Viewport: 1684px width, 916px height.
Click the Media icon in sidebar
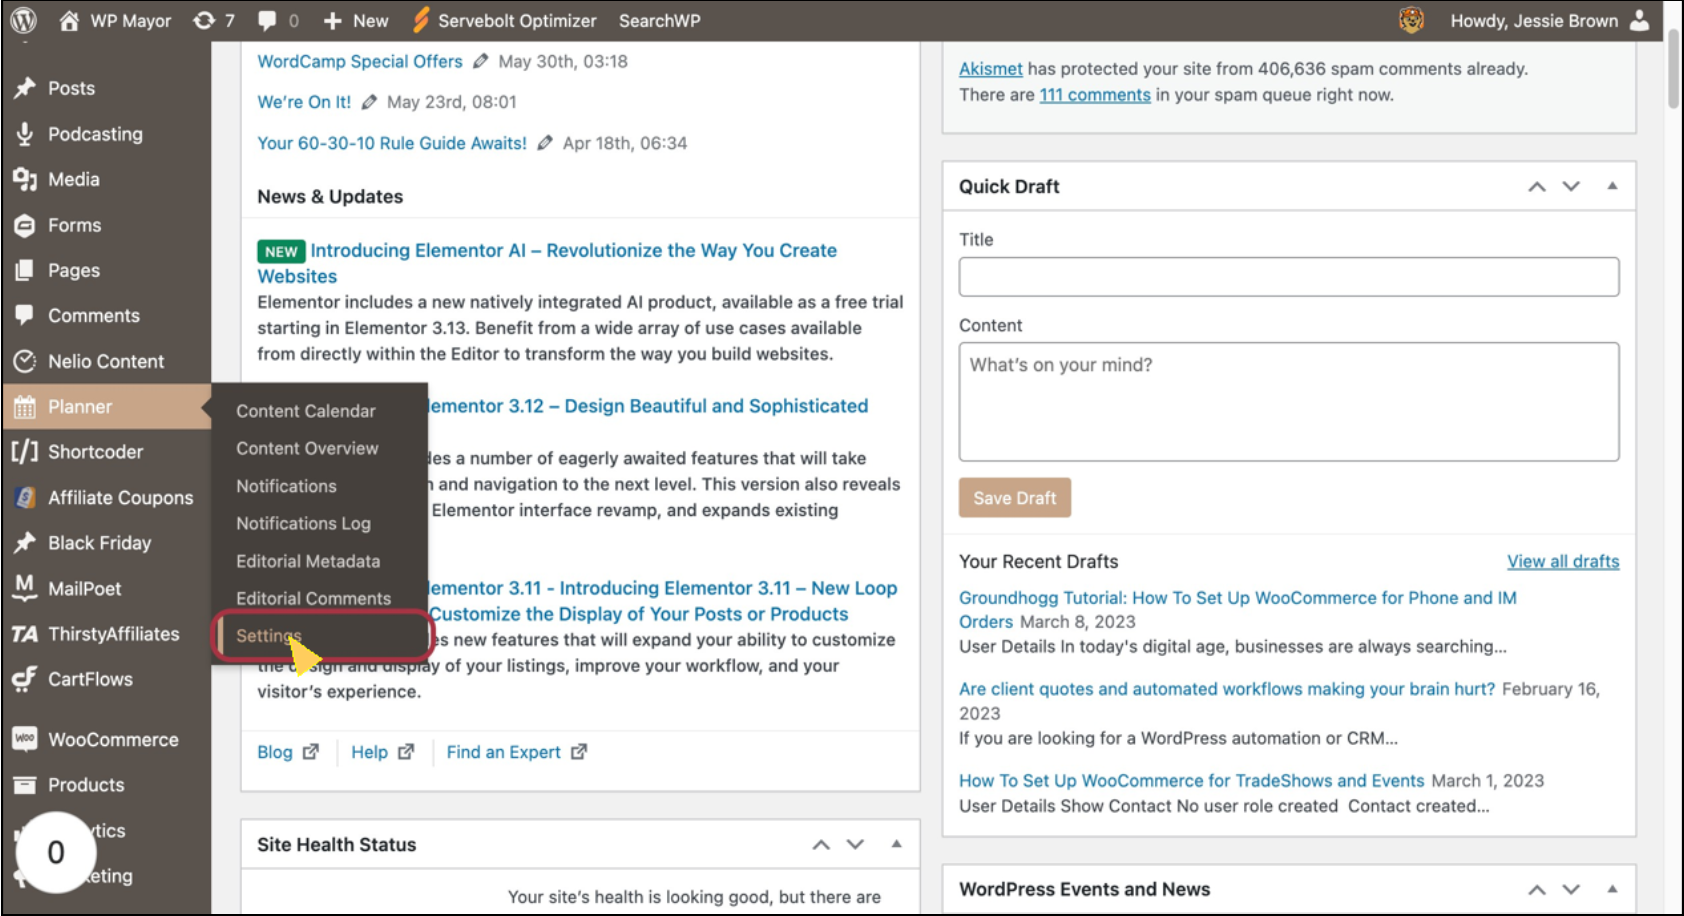[25, 179]
